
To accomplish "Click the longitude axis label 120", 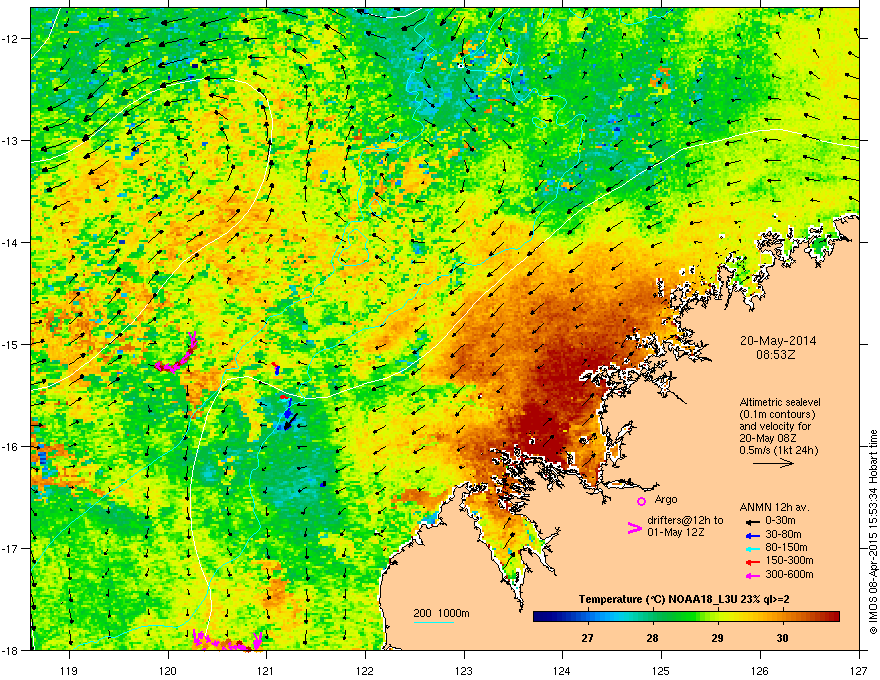I will tap(168, 670).
